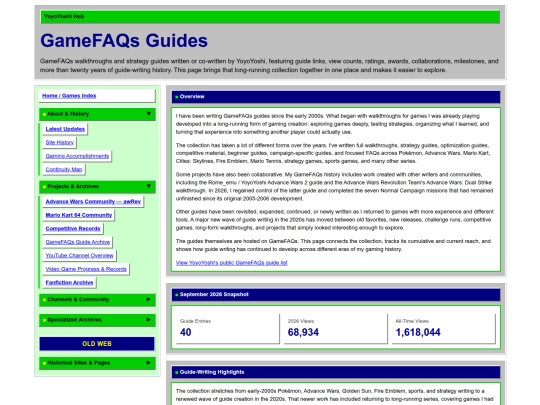The height and width of the screenshot is (405, 540).
Task: Open Advance Wars Community — awRev link
Action: click(x=93, y=201)
